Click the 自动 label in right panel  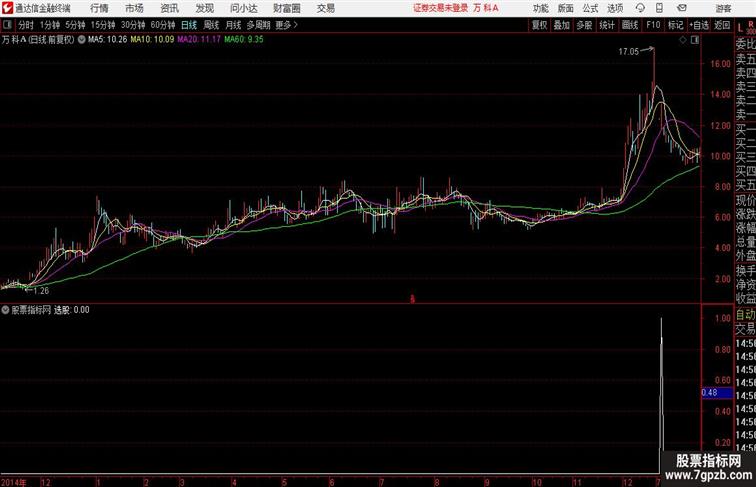745,315
